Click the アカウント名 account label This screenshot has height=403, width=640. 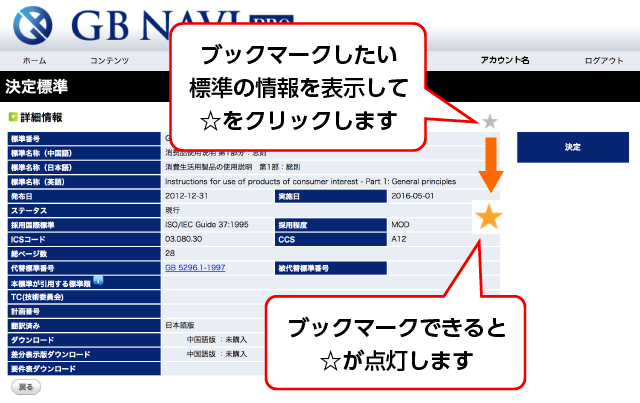505,60
